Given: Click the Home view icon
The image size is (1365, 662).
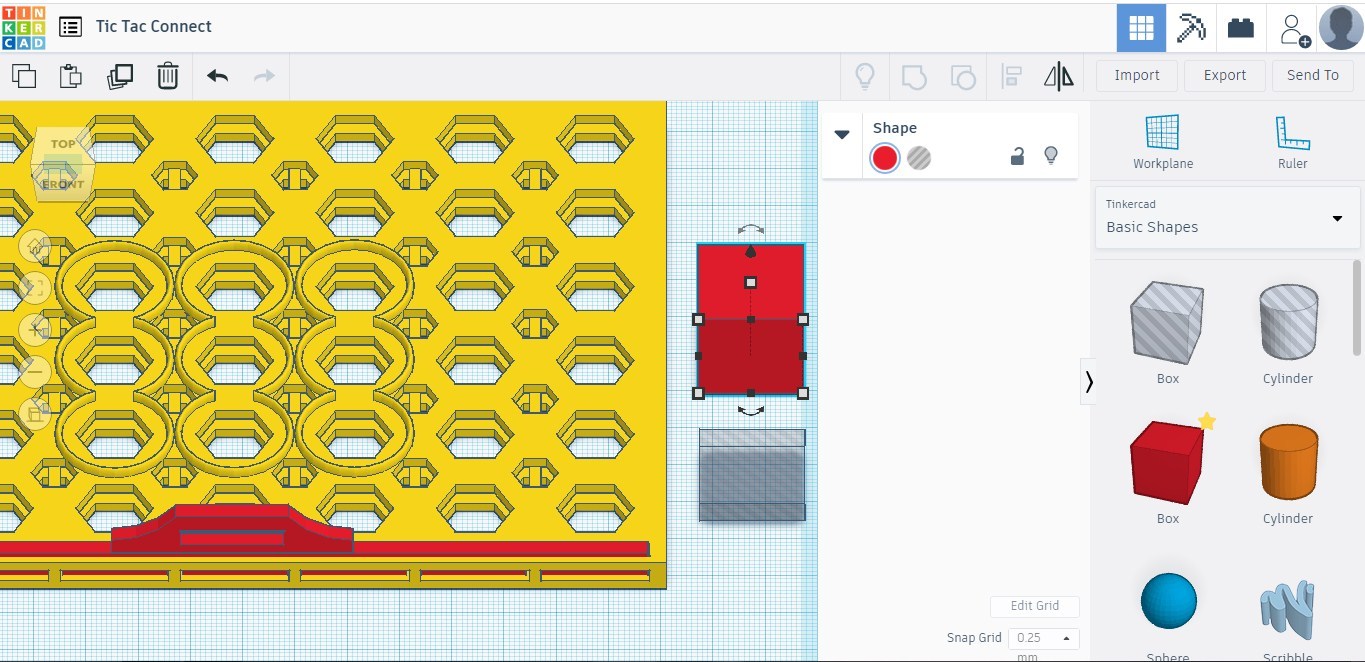Looking at the screenshot, I should click(x=35, y=246).
